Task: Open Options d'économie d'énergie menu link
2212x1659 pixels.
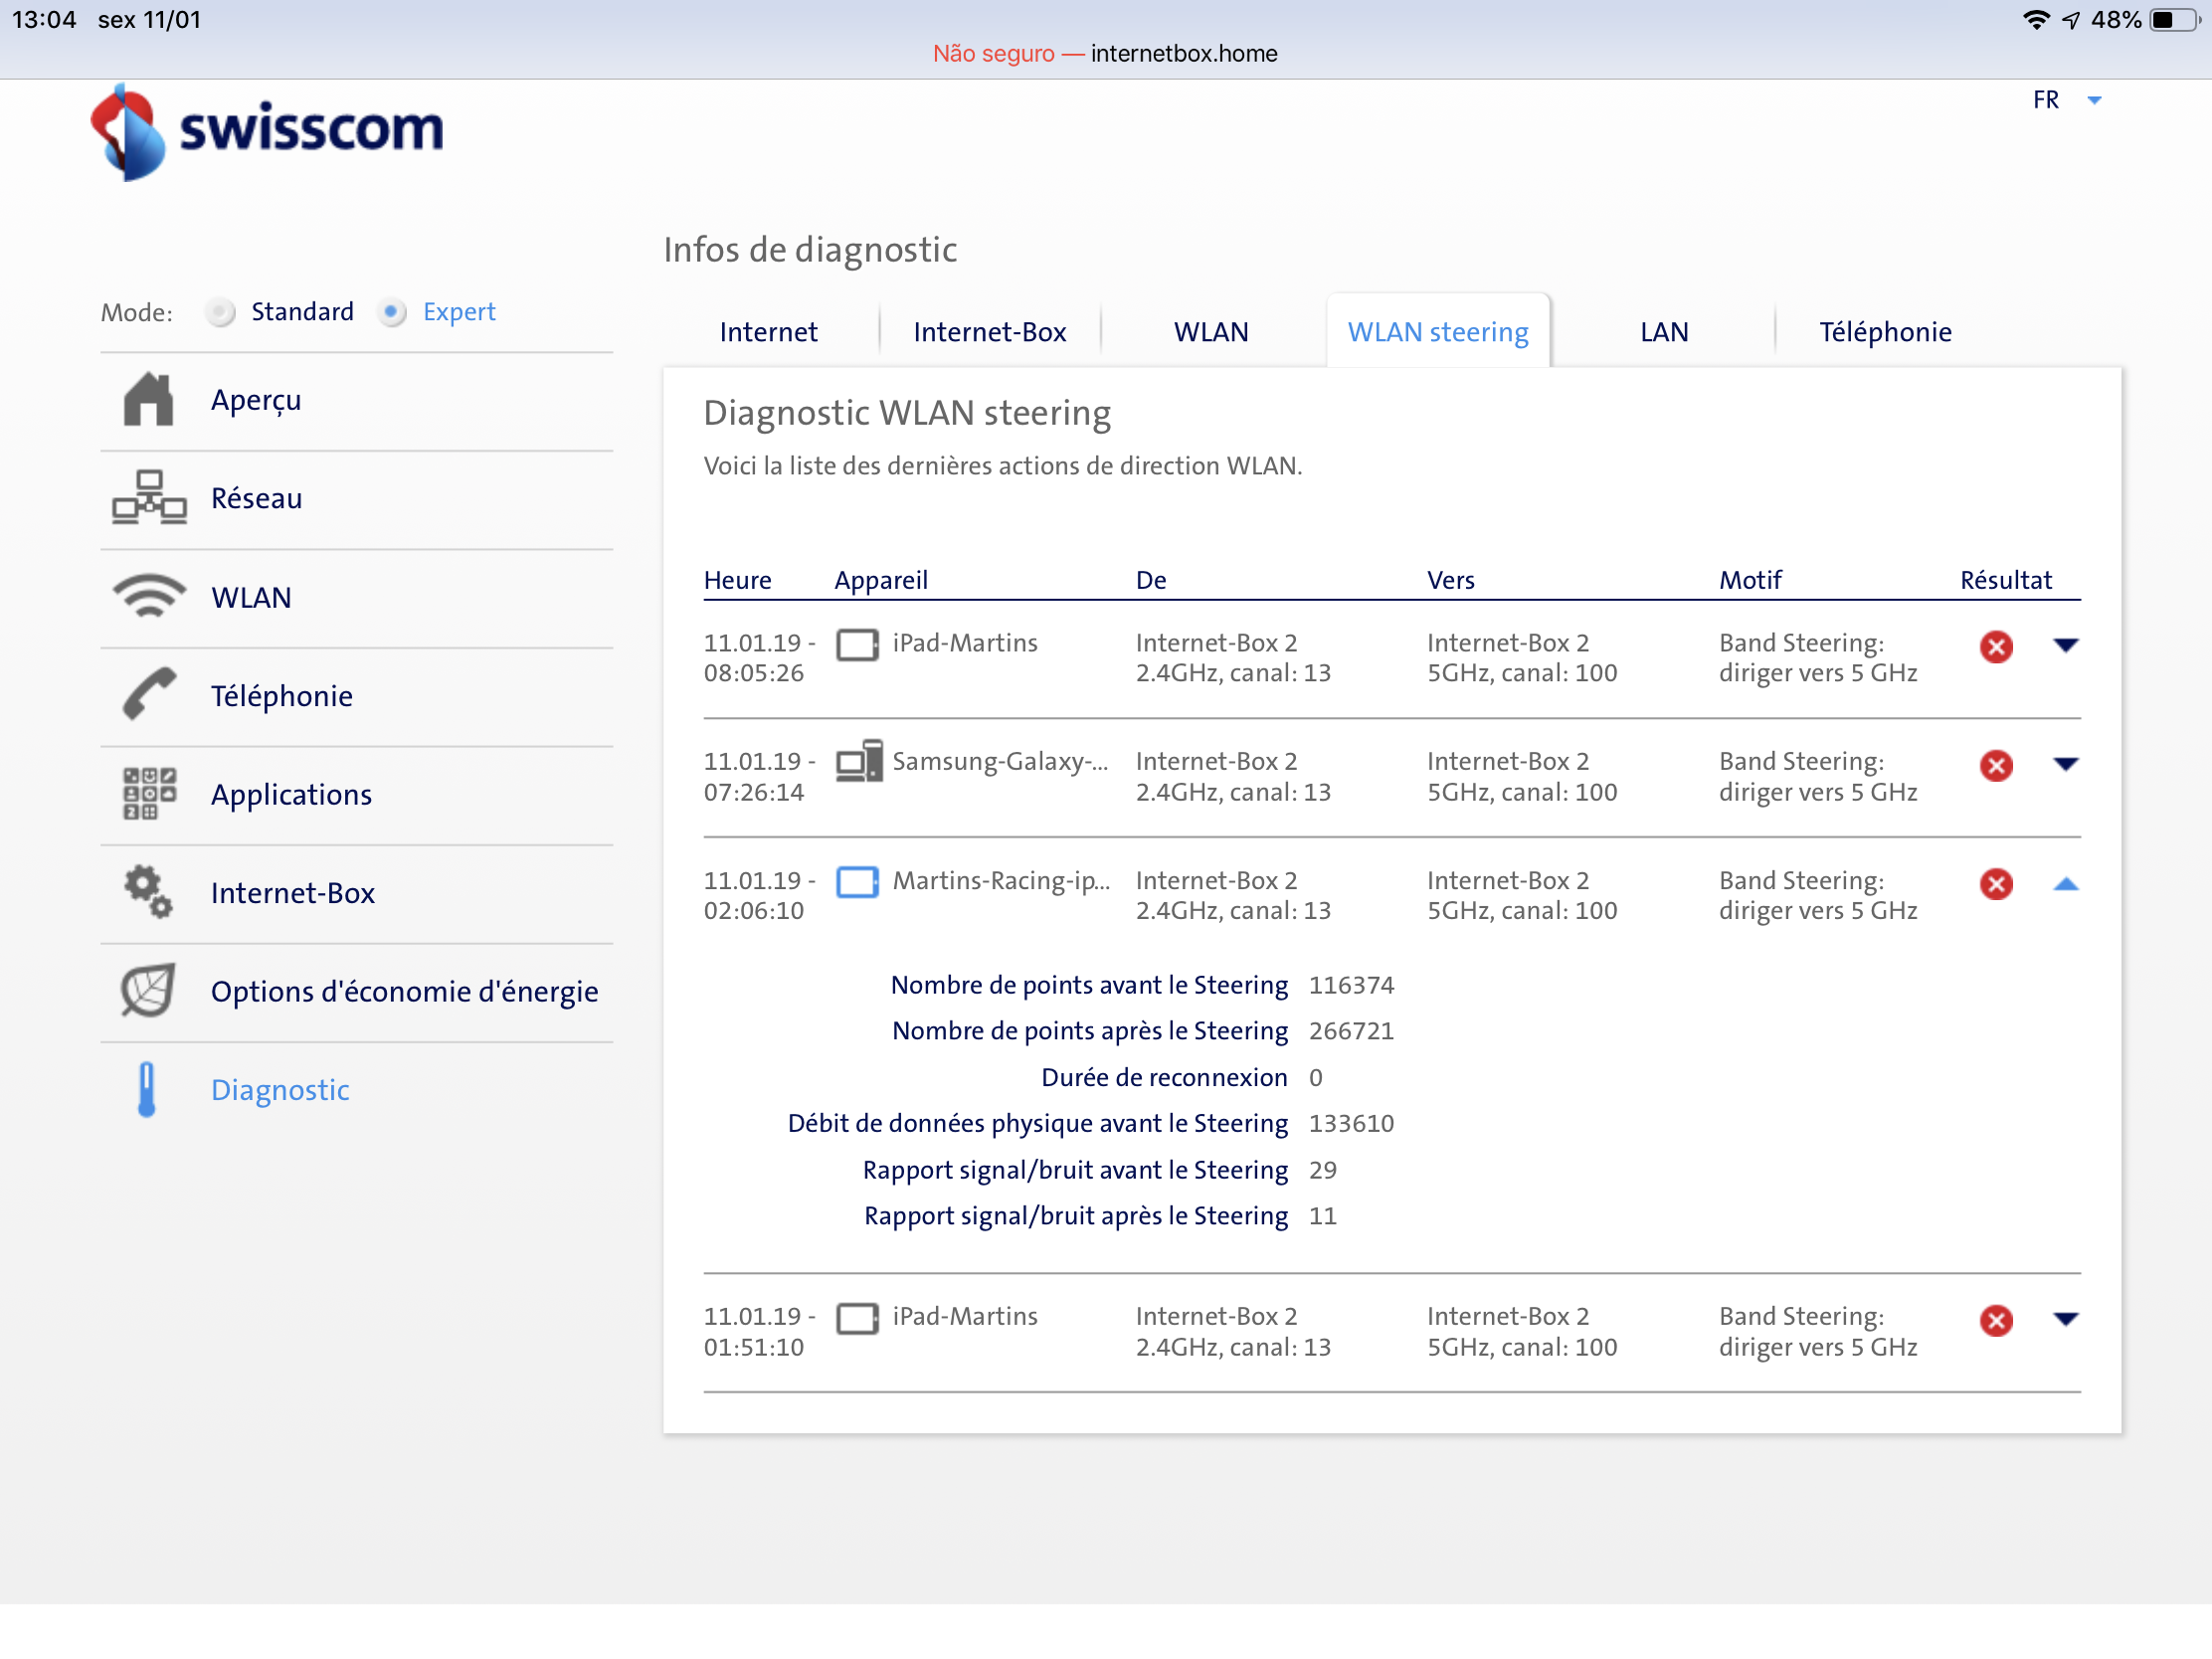Action: coord(404,991)
